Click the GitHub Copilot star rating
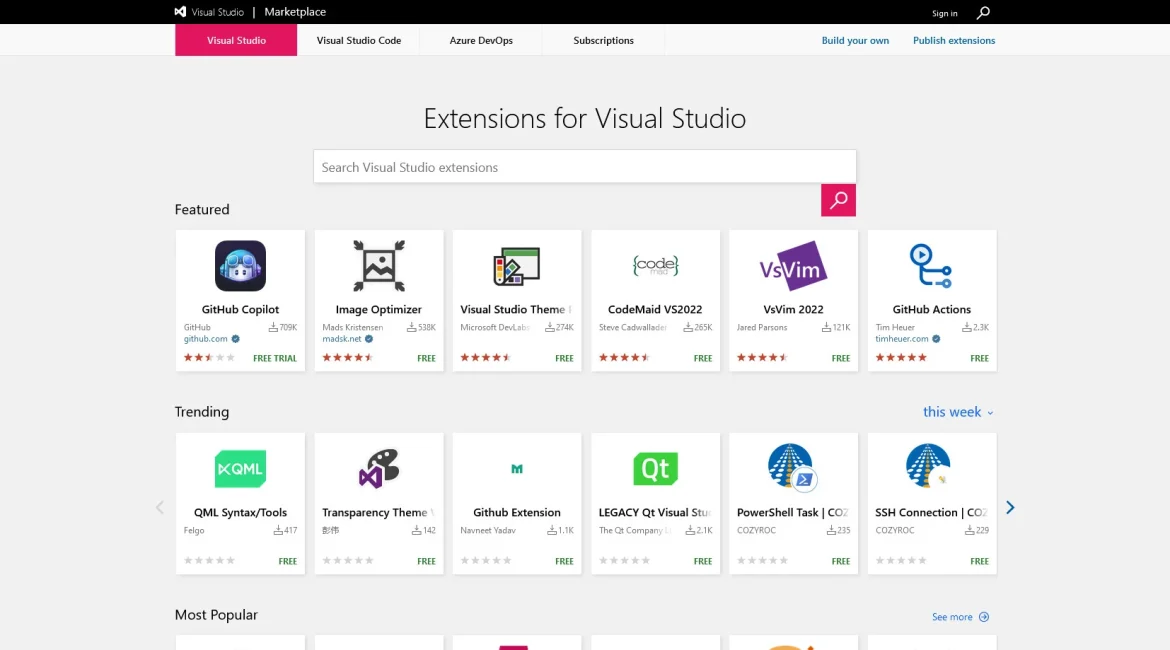This screenshot has height=650, width=1170. 210,357
